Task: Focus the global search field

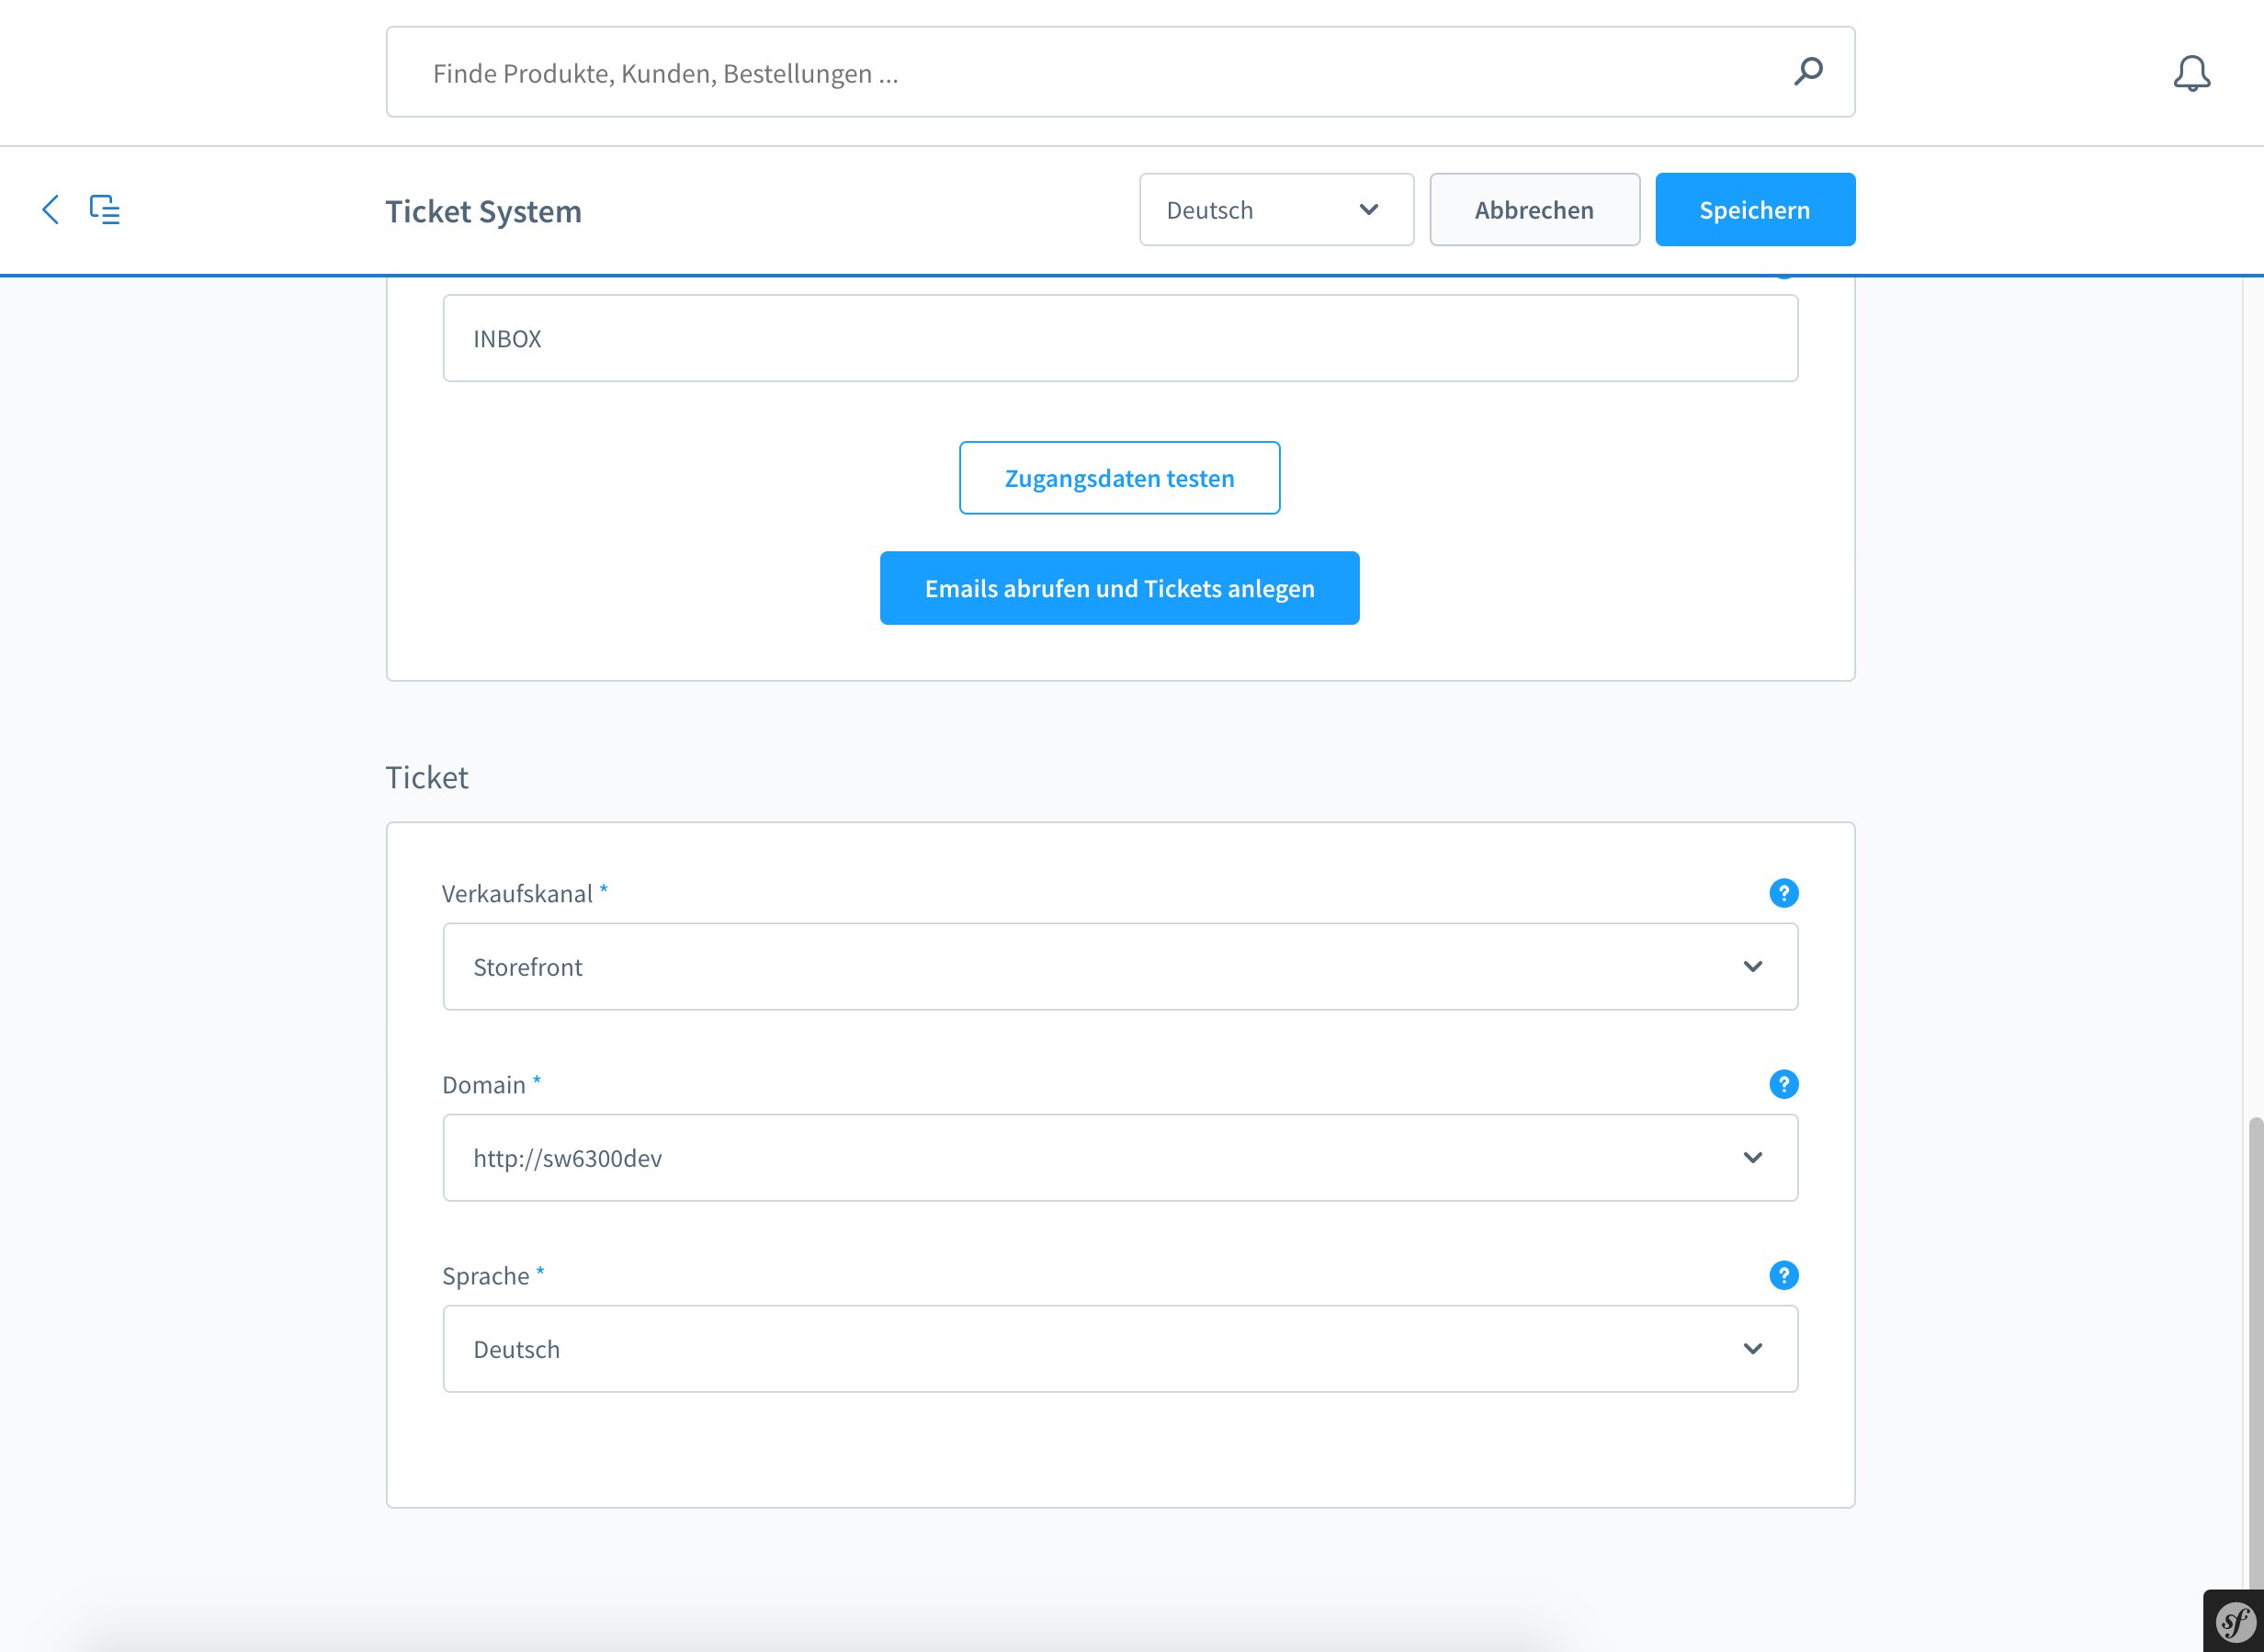Action: click(1120, 72)
